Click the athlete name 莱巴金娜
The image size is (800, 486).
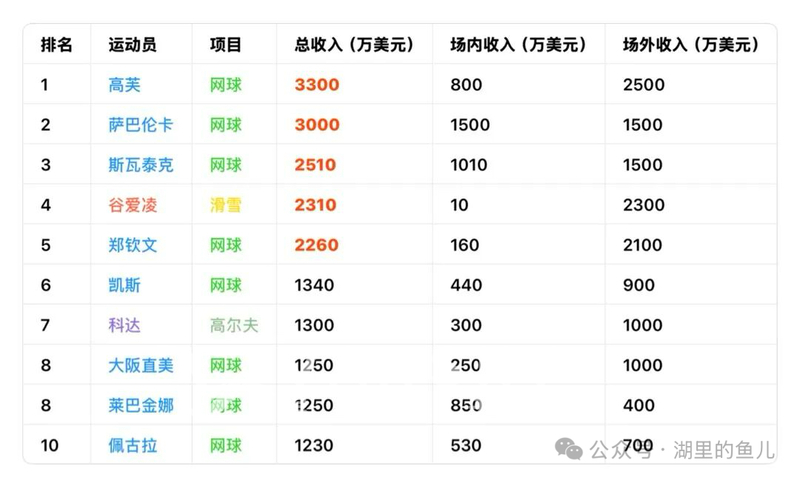coord(141,405)
